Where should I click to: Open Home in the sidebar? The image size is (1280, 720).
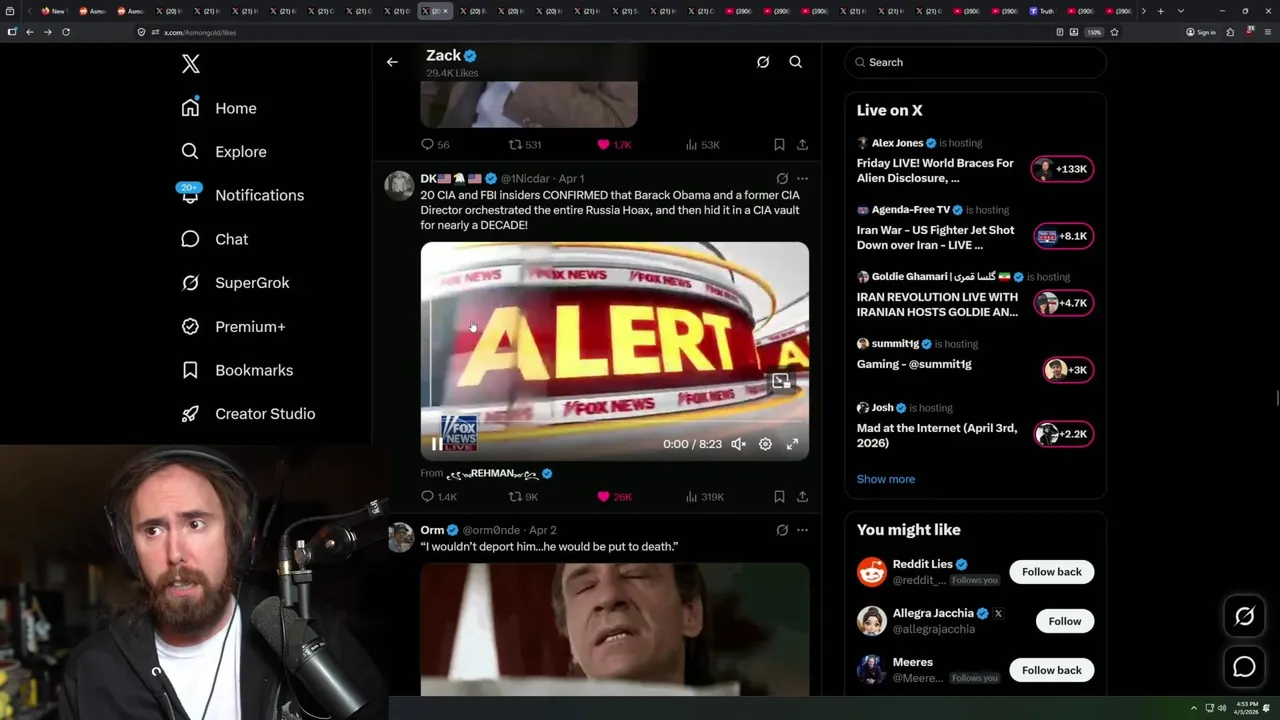[219, 108]
